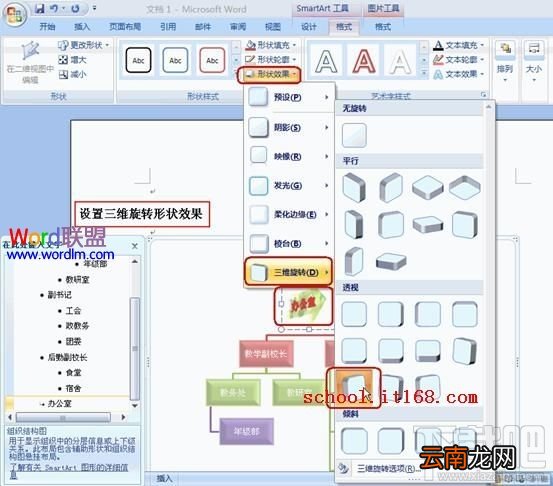Choose fourth 透视 preset in top row
The height and width of the screenshot is (486, 553).
(465, 314)
